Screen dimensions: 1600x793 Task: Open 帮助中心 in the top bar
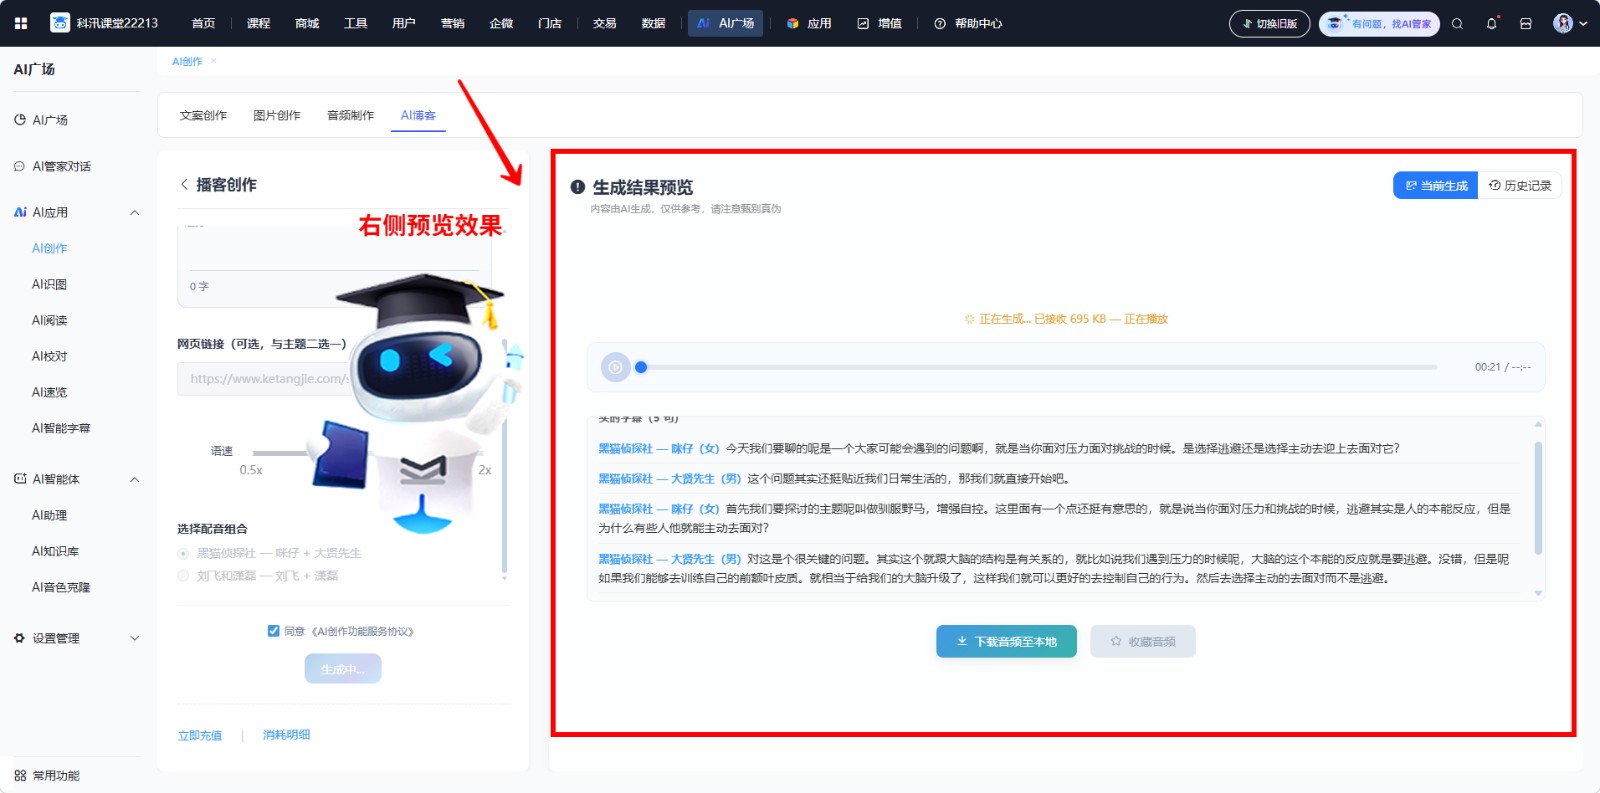[x=968, y=23]
